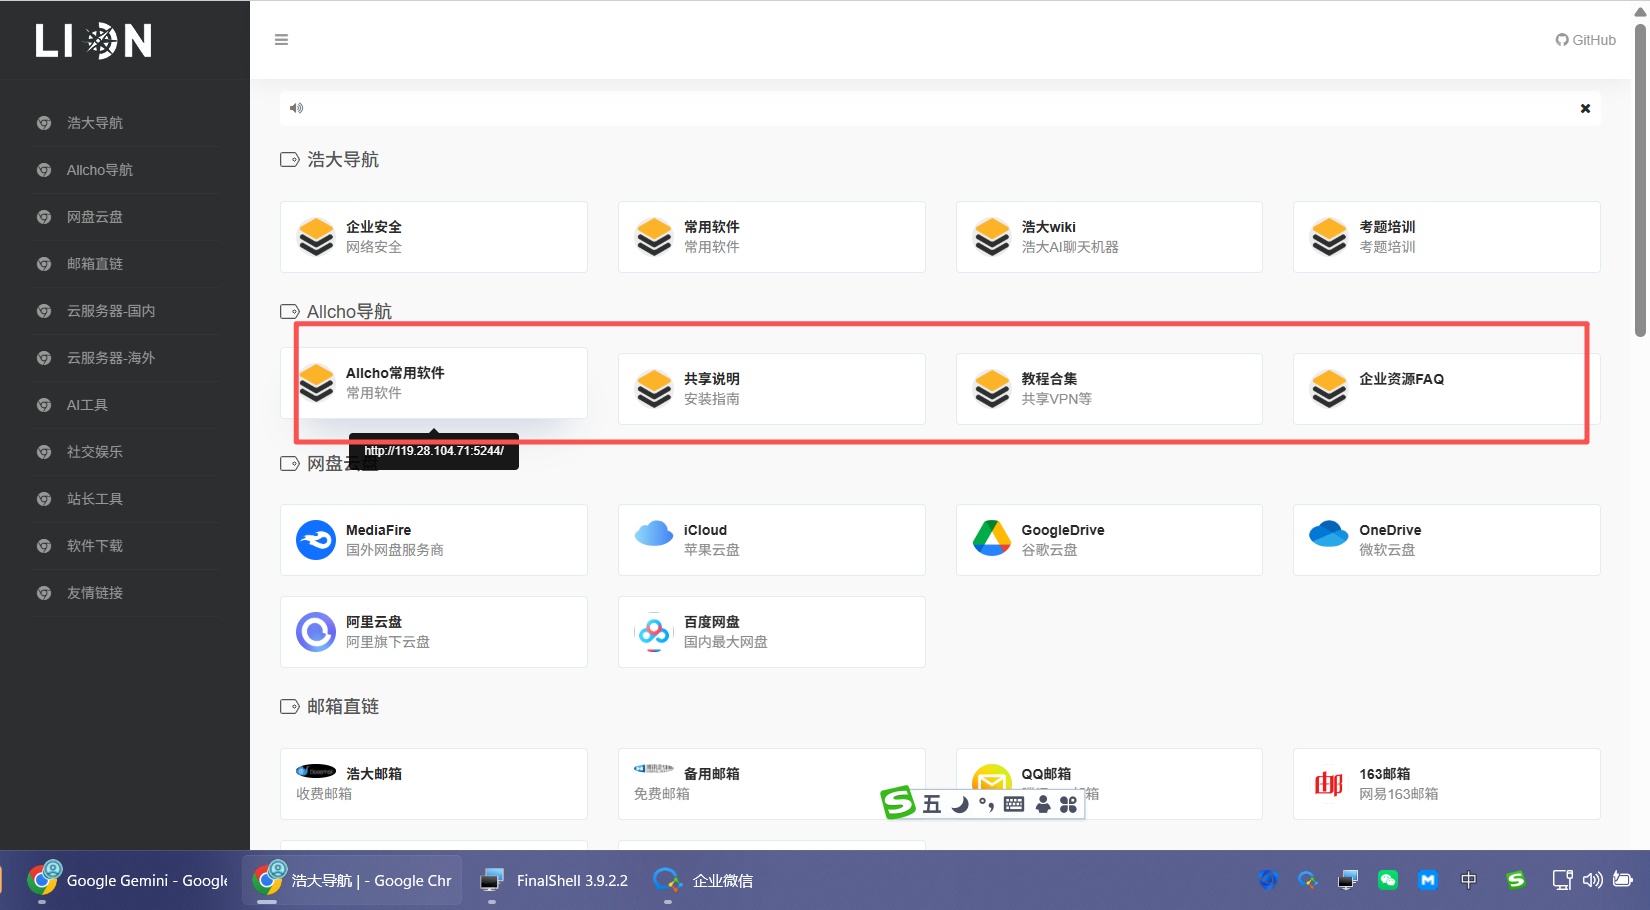Image resolution: width=1650 pixels, height=910 pixels.
Task: Open network status tray icon
Action: coord(1562,880)
